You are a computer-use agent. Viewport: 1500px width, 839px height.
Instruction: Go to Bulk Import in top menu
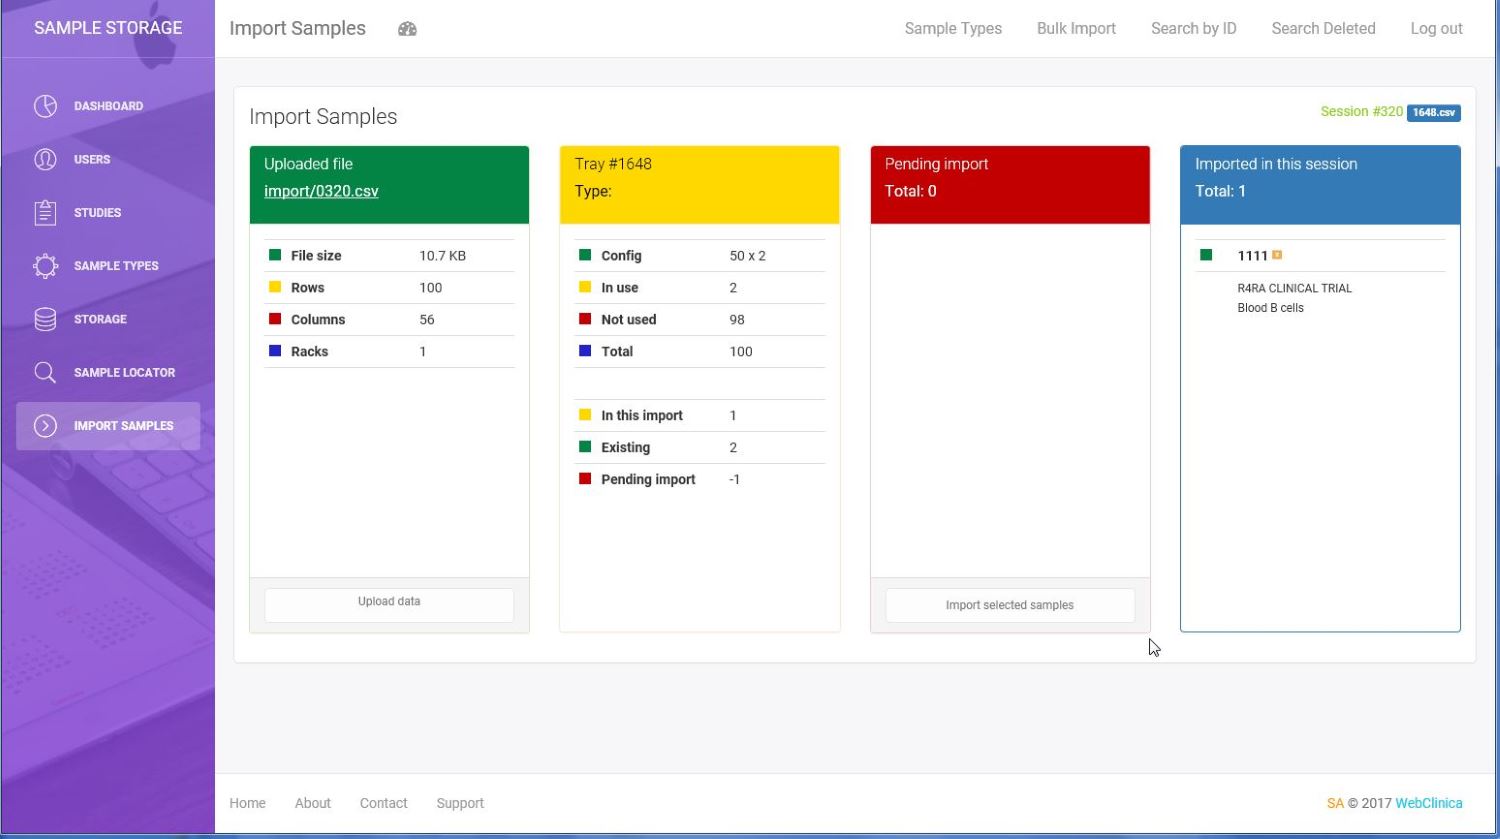tap(1076, 29)
